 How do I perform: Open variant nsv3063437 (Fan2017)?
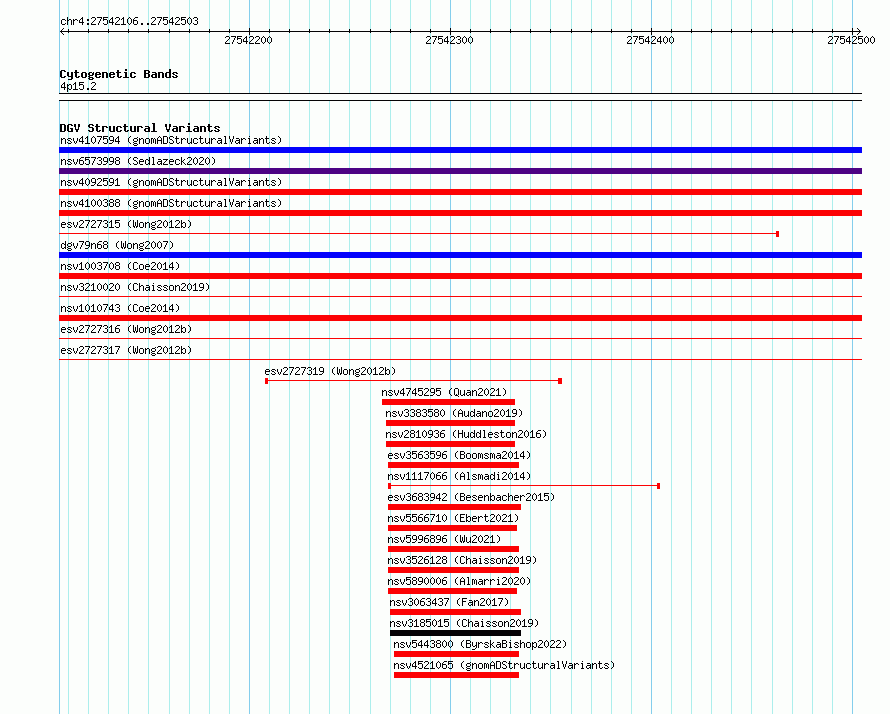[450, 602]
